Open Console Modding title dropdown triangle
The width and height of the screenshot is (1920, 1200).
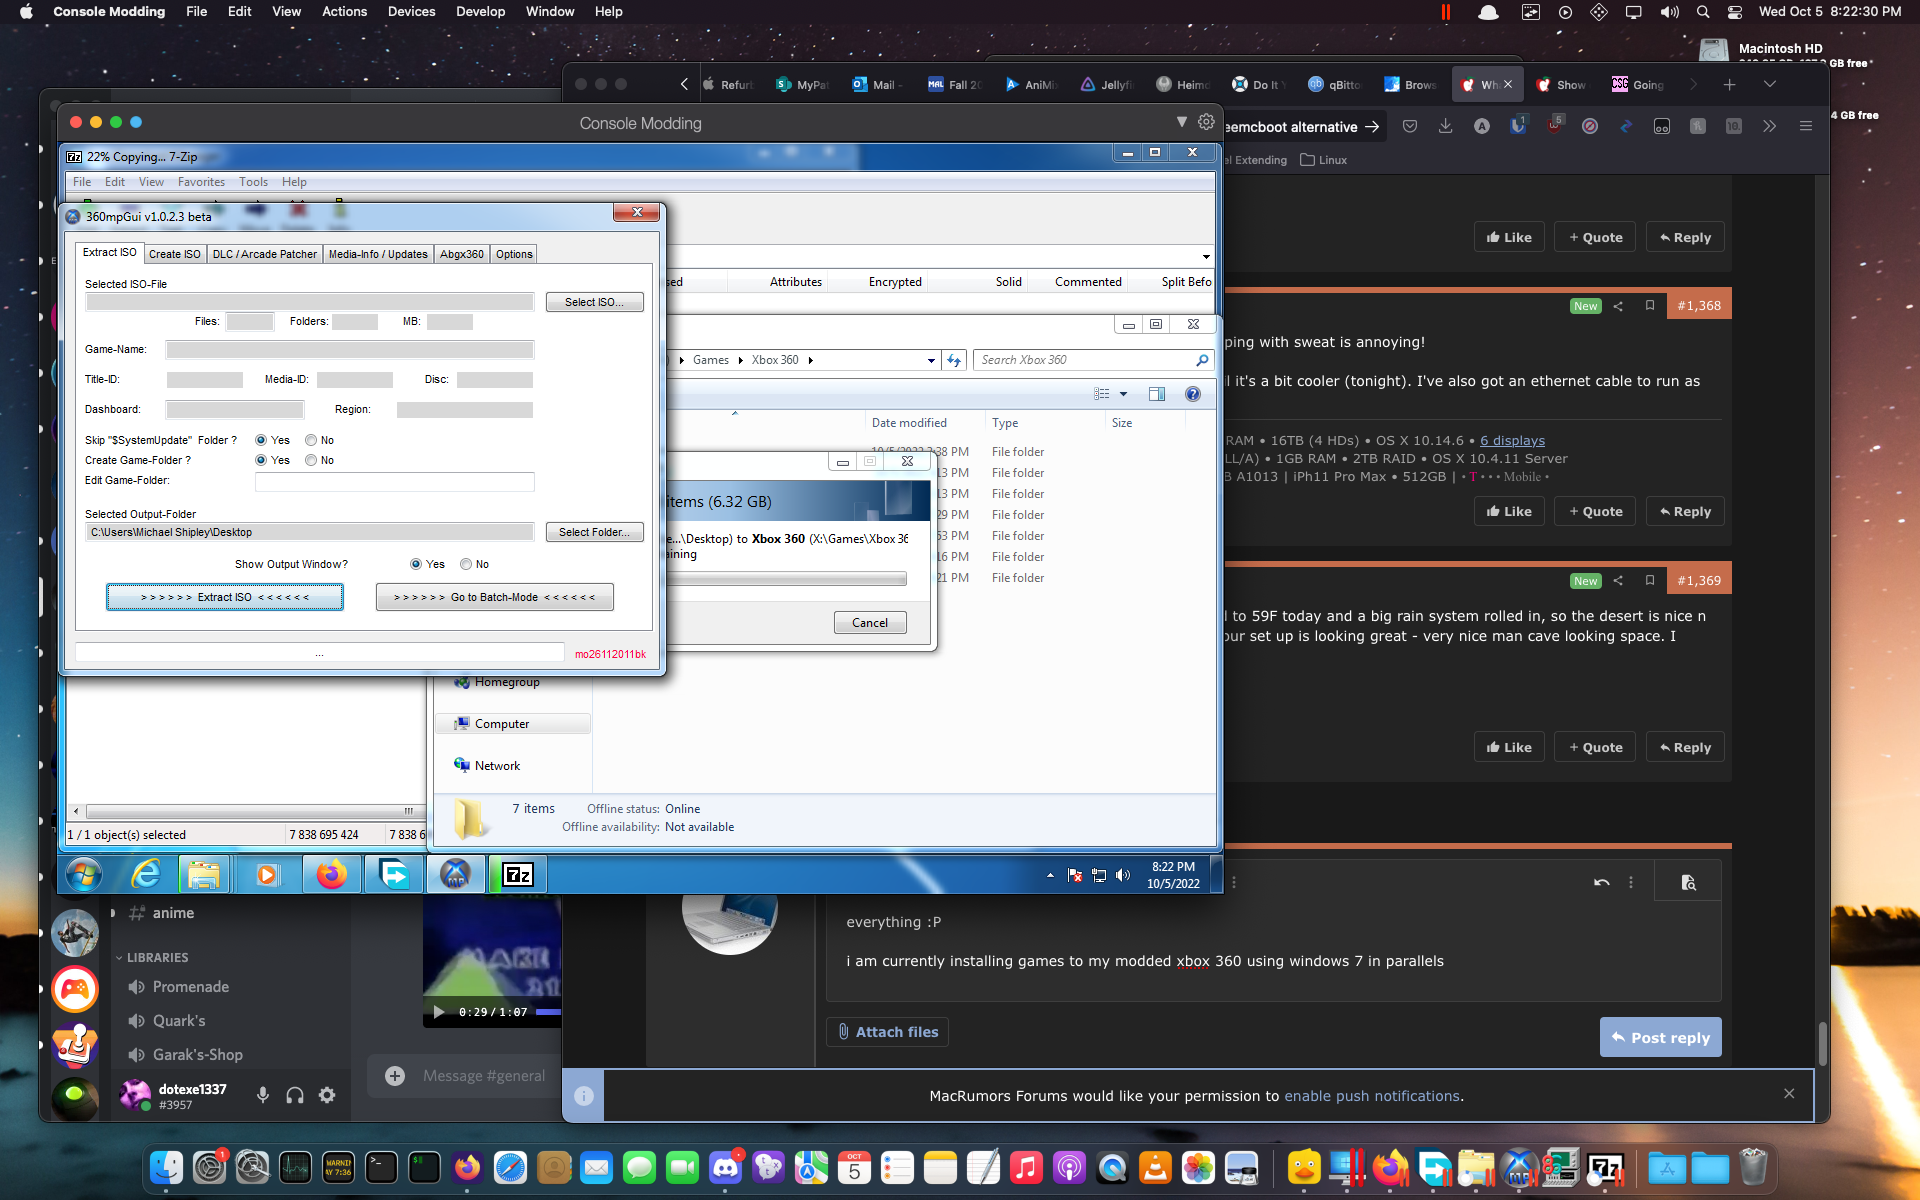pos(1182,122)
